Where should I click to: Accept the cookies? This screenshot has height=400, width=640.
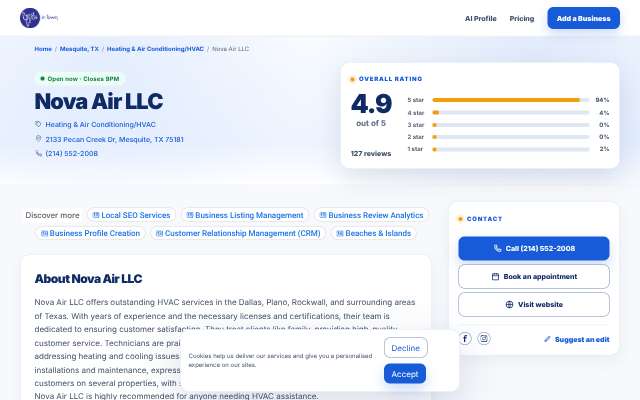coord(404,374)
